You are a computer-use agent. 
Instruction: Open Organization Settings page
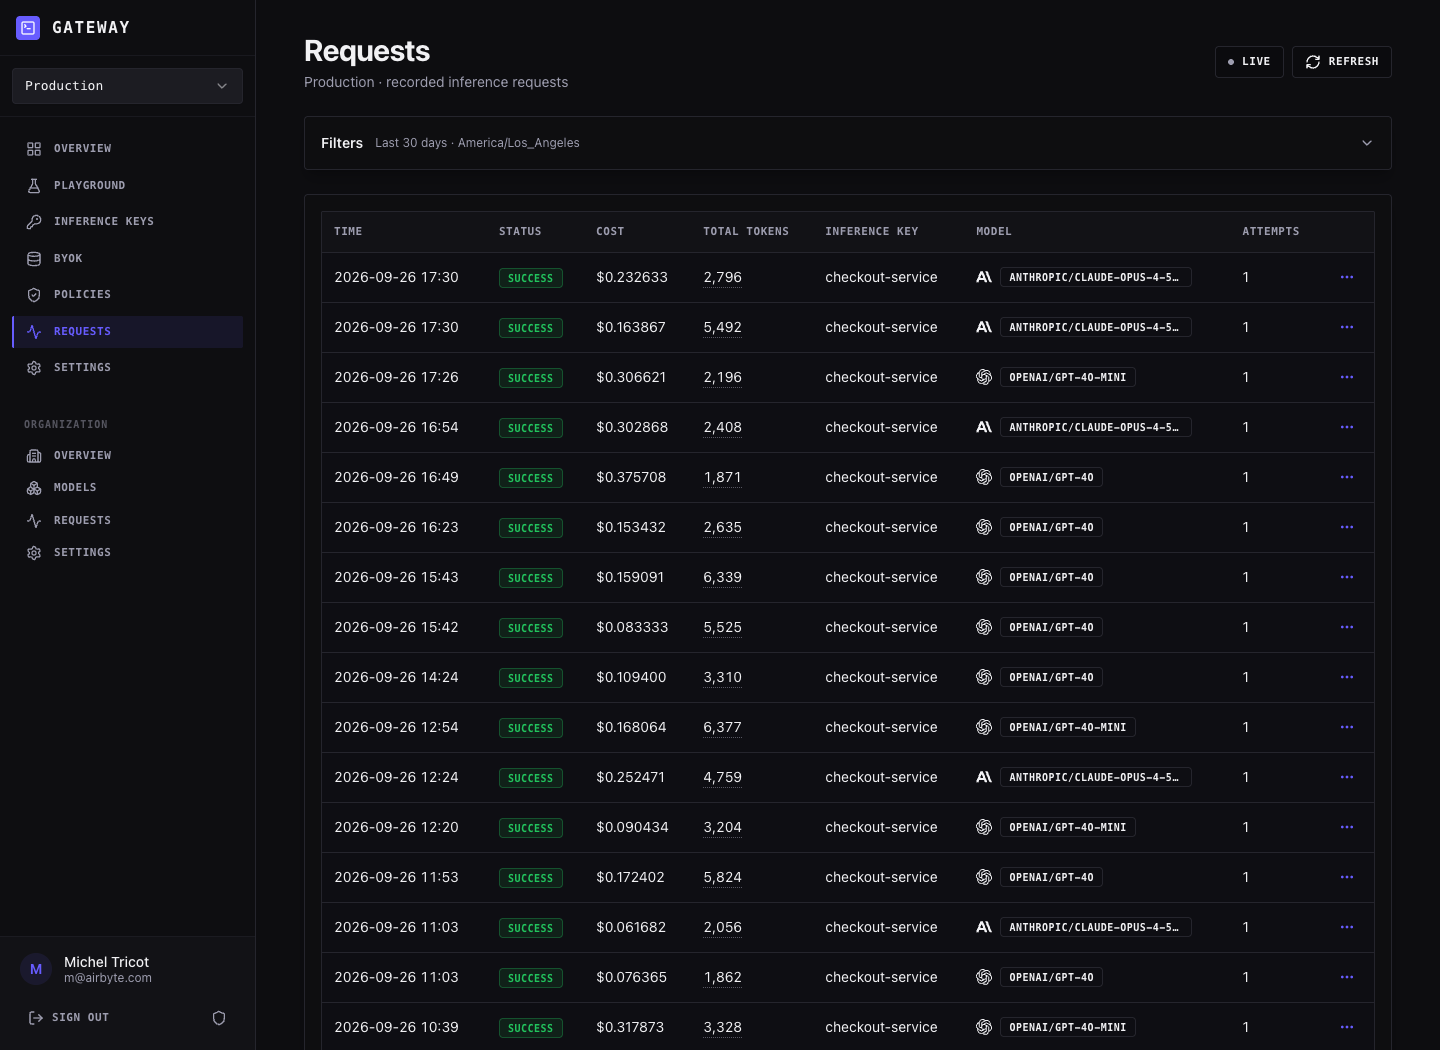[127, 553]
